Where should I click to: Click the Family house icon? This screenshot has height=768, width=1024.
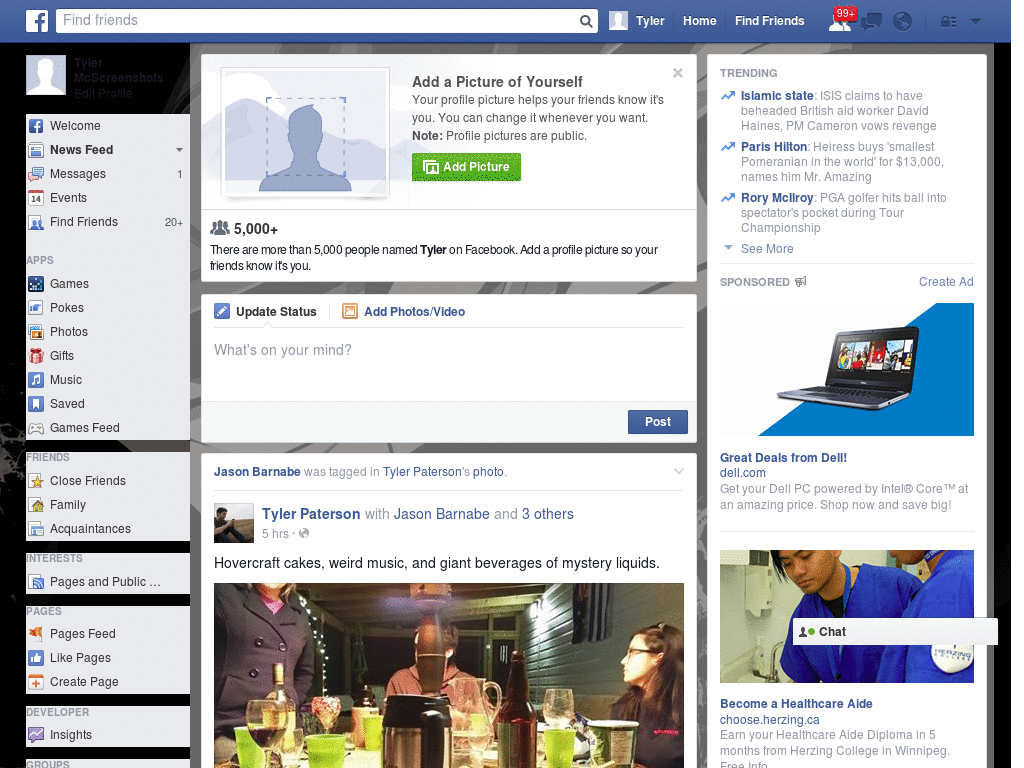pos(36,505)
